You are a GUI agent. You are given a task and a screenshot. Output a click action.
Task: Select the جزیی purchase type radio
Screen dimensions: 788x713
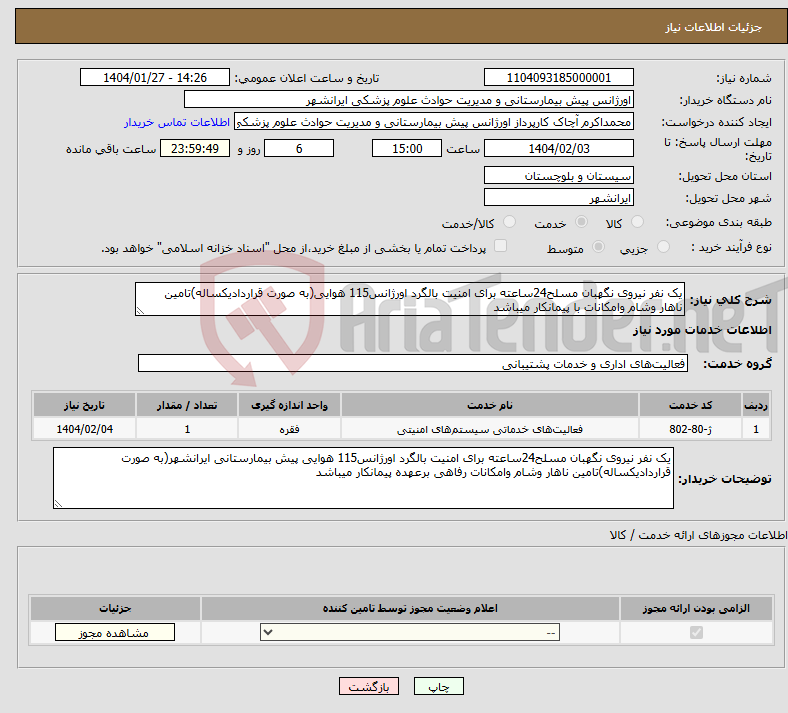663,246
